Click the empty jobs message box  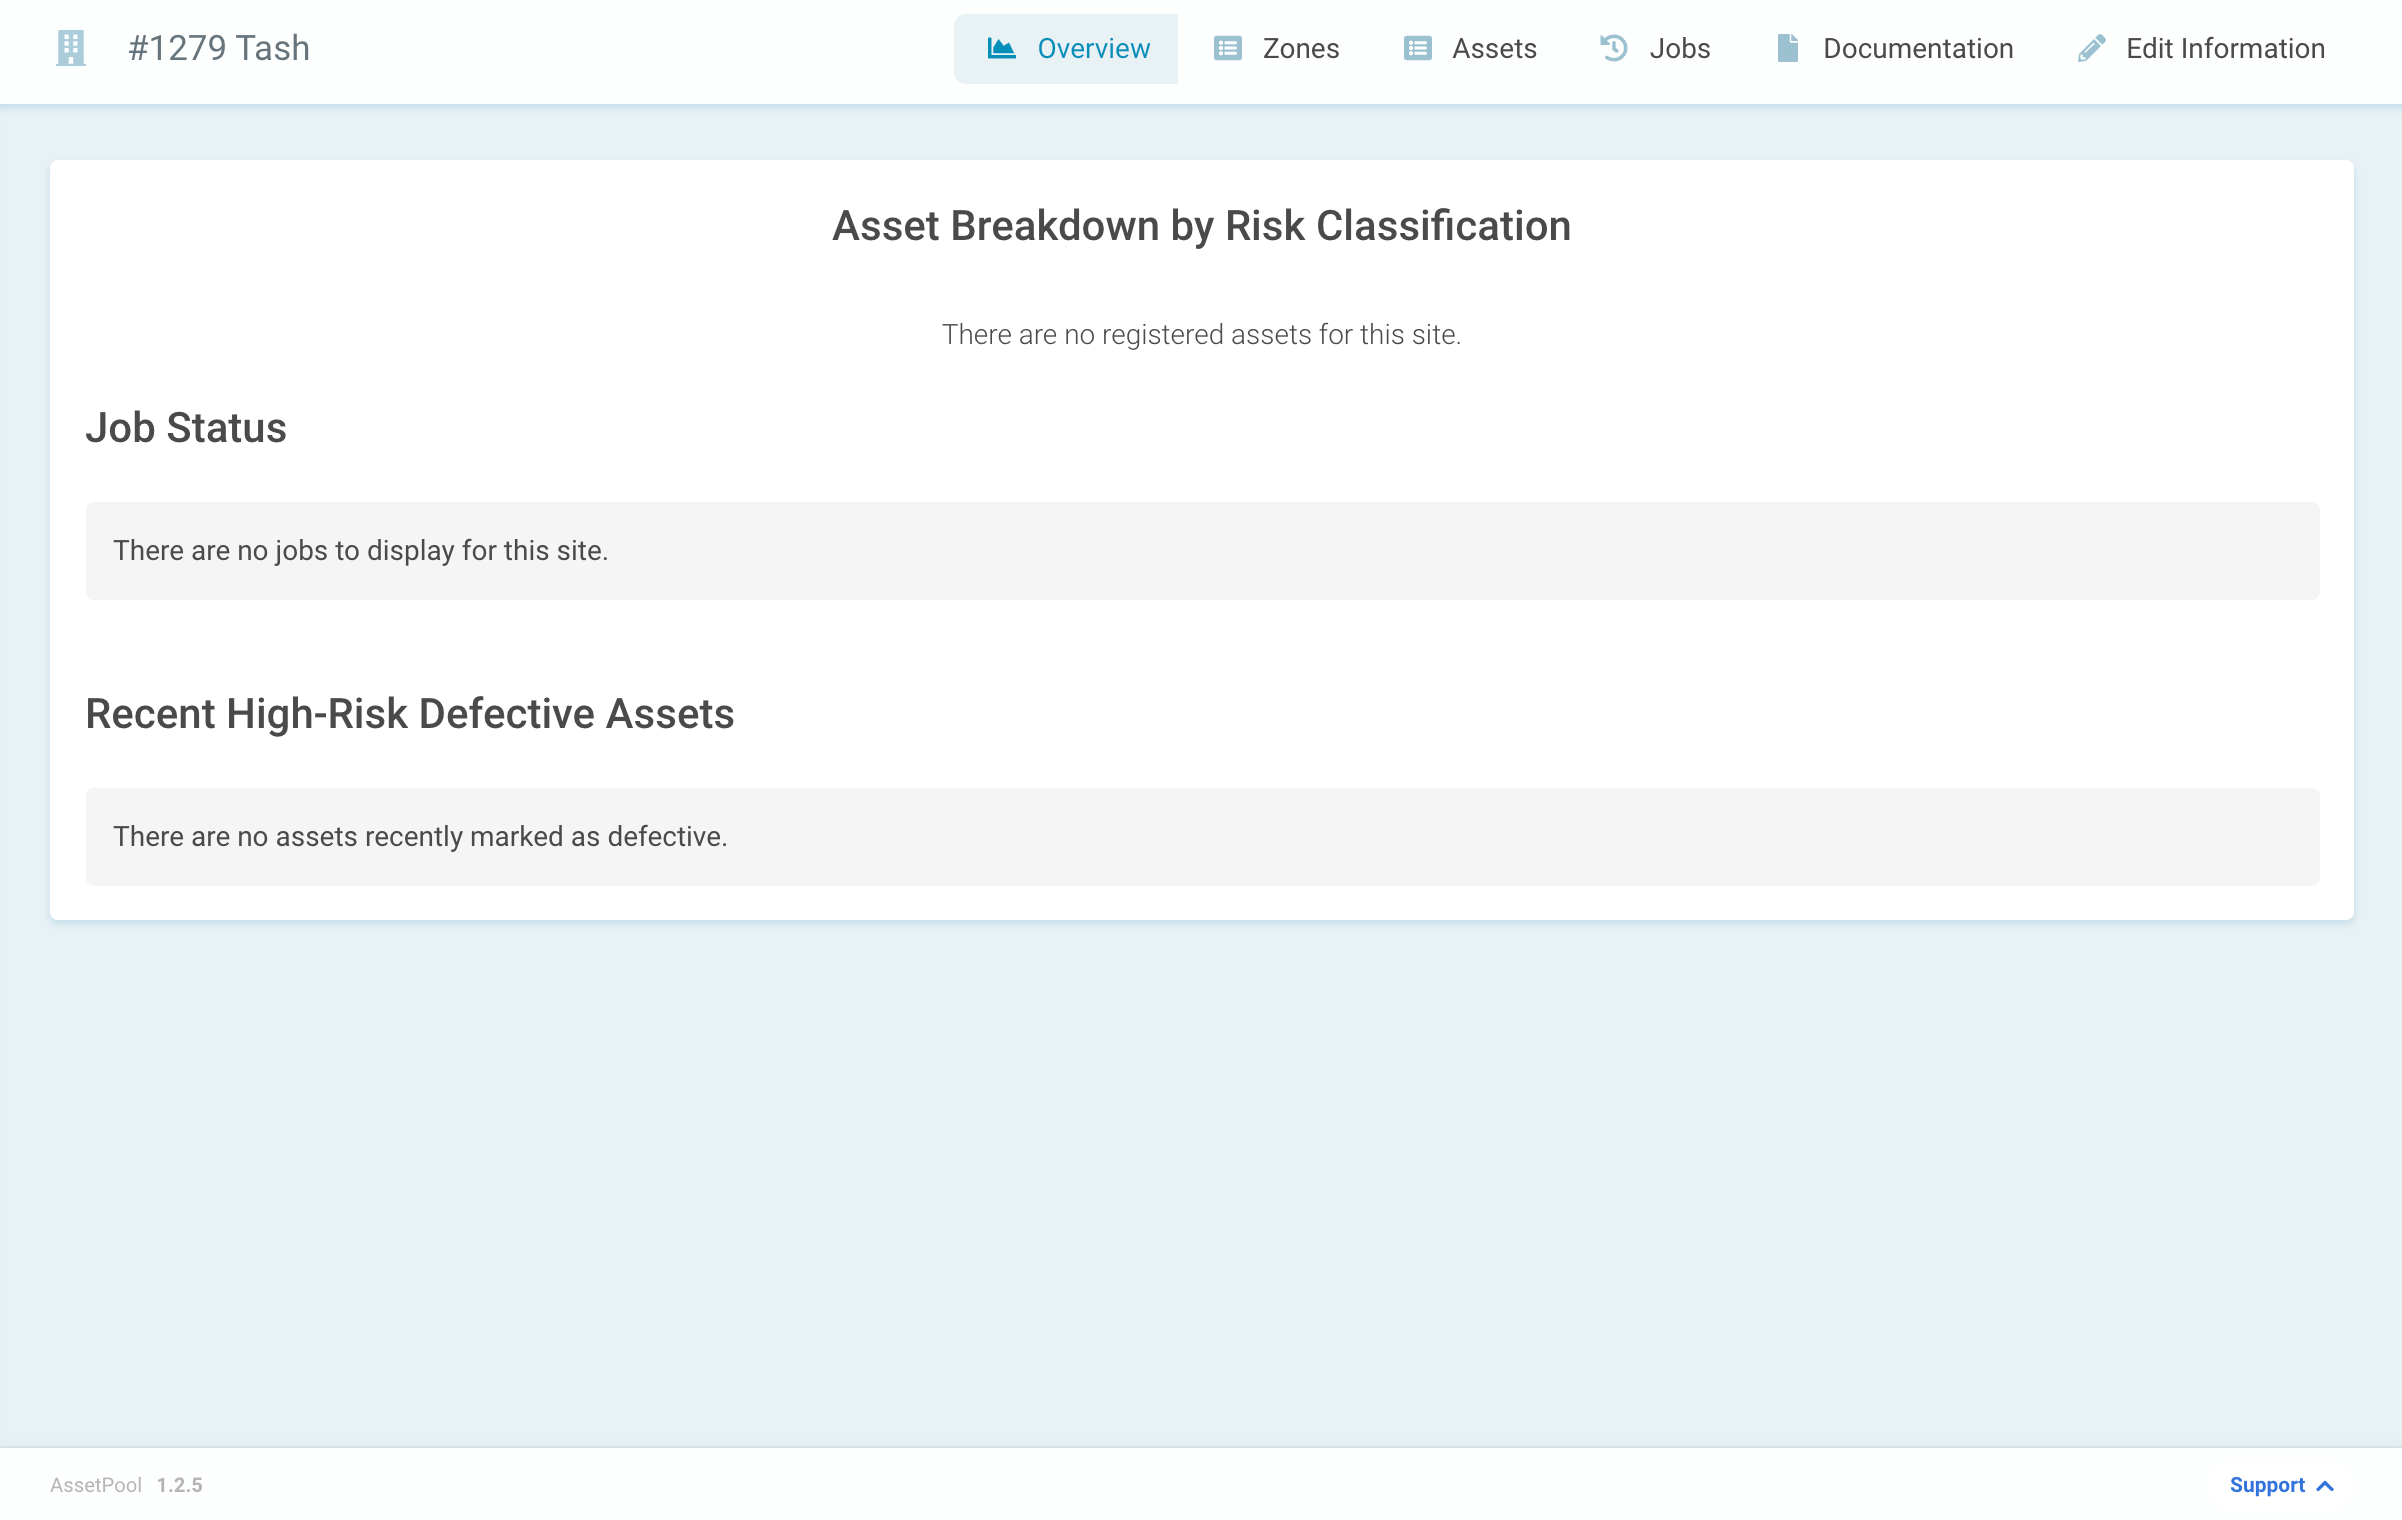pyautogui.click(x=1200, y=550)
